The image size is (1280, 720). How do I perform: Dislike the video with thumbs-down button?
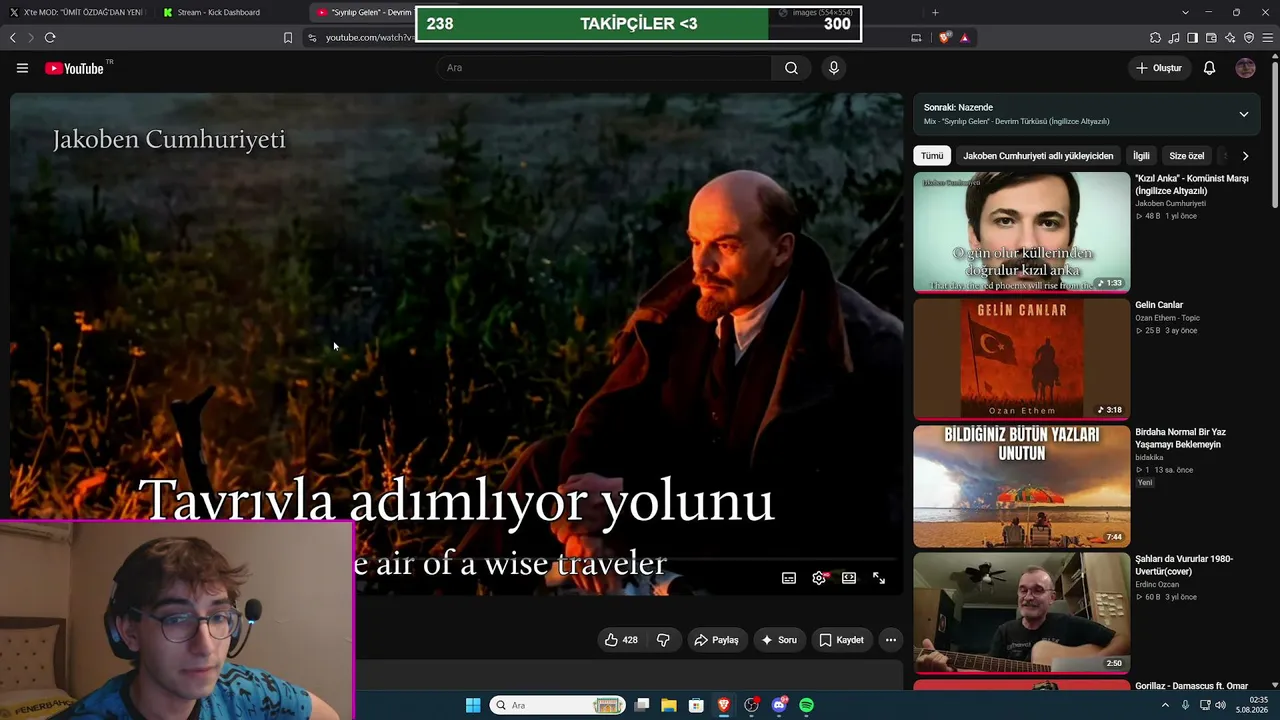click(x=663, y=640)
